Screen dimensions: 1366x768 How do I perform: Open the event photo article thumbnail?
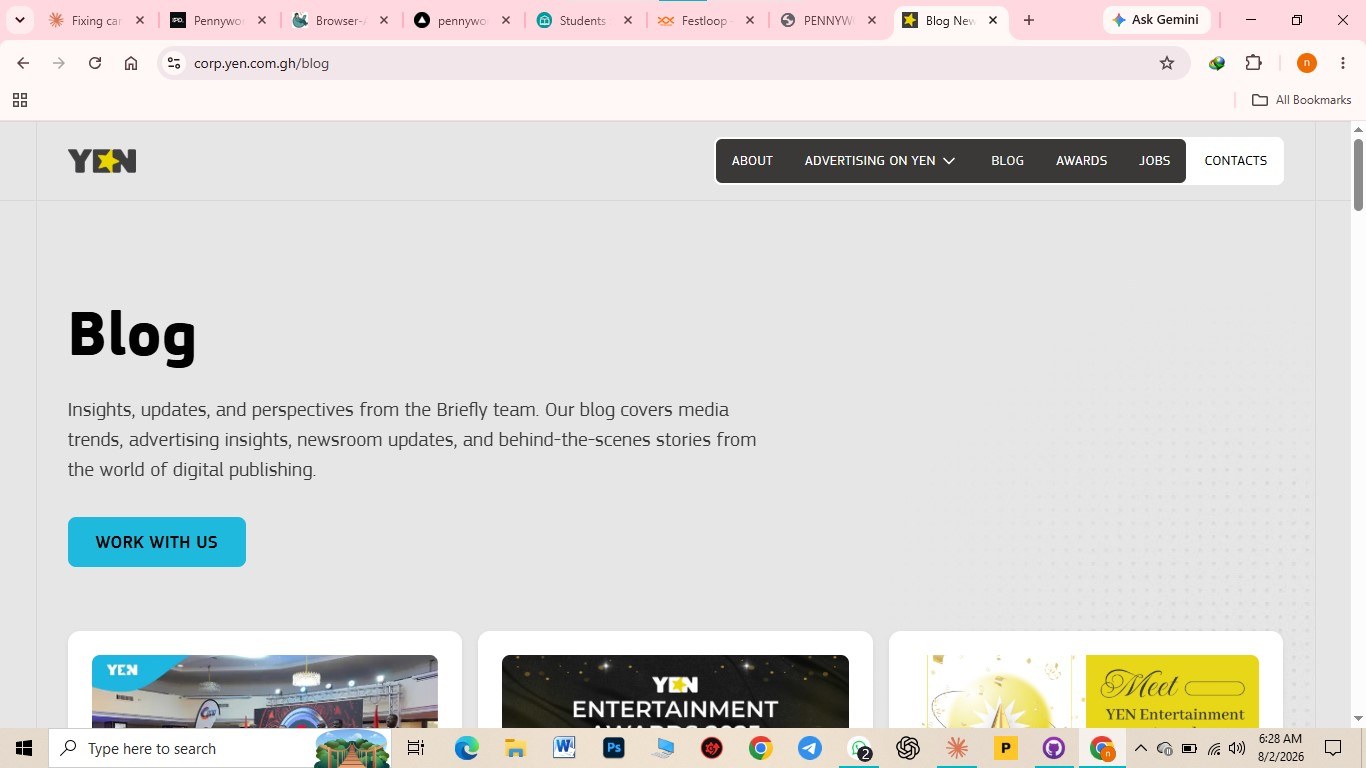tap(265, 691)
